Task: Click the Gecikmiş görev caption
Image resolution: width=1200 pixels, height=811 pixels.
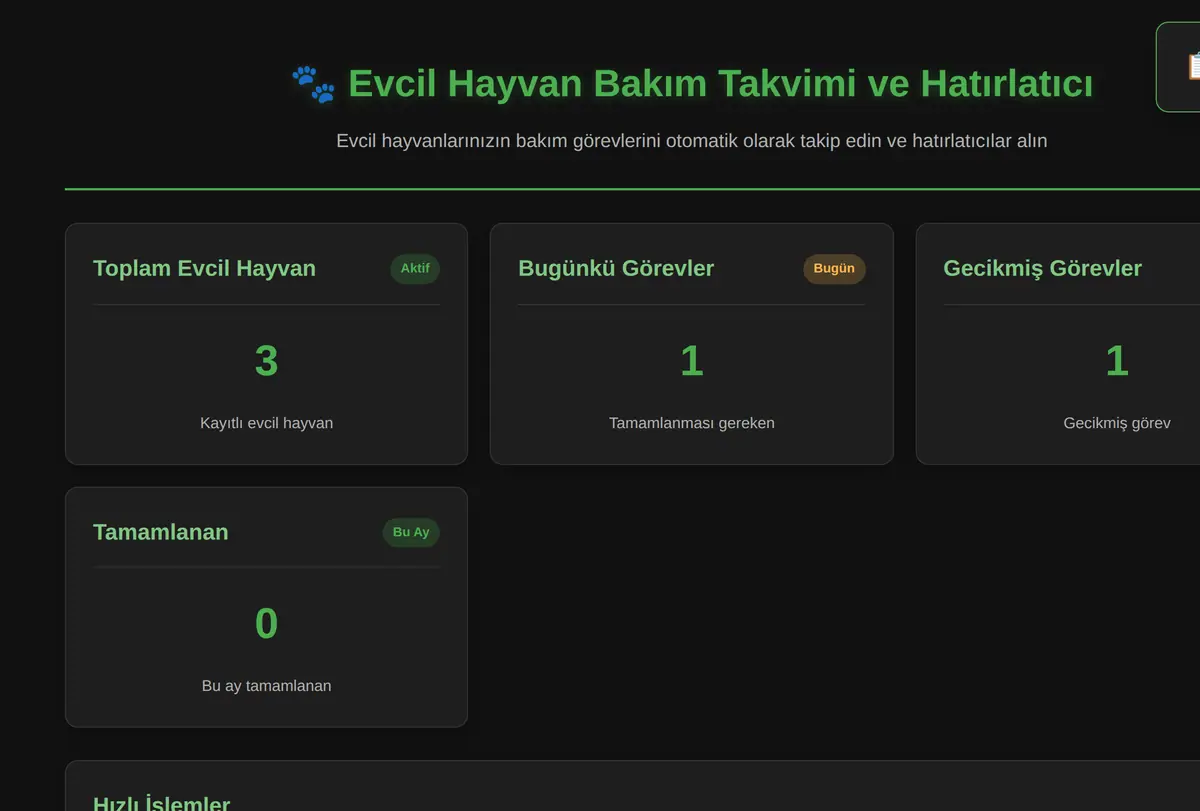Action: click(1117, 423)
